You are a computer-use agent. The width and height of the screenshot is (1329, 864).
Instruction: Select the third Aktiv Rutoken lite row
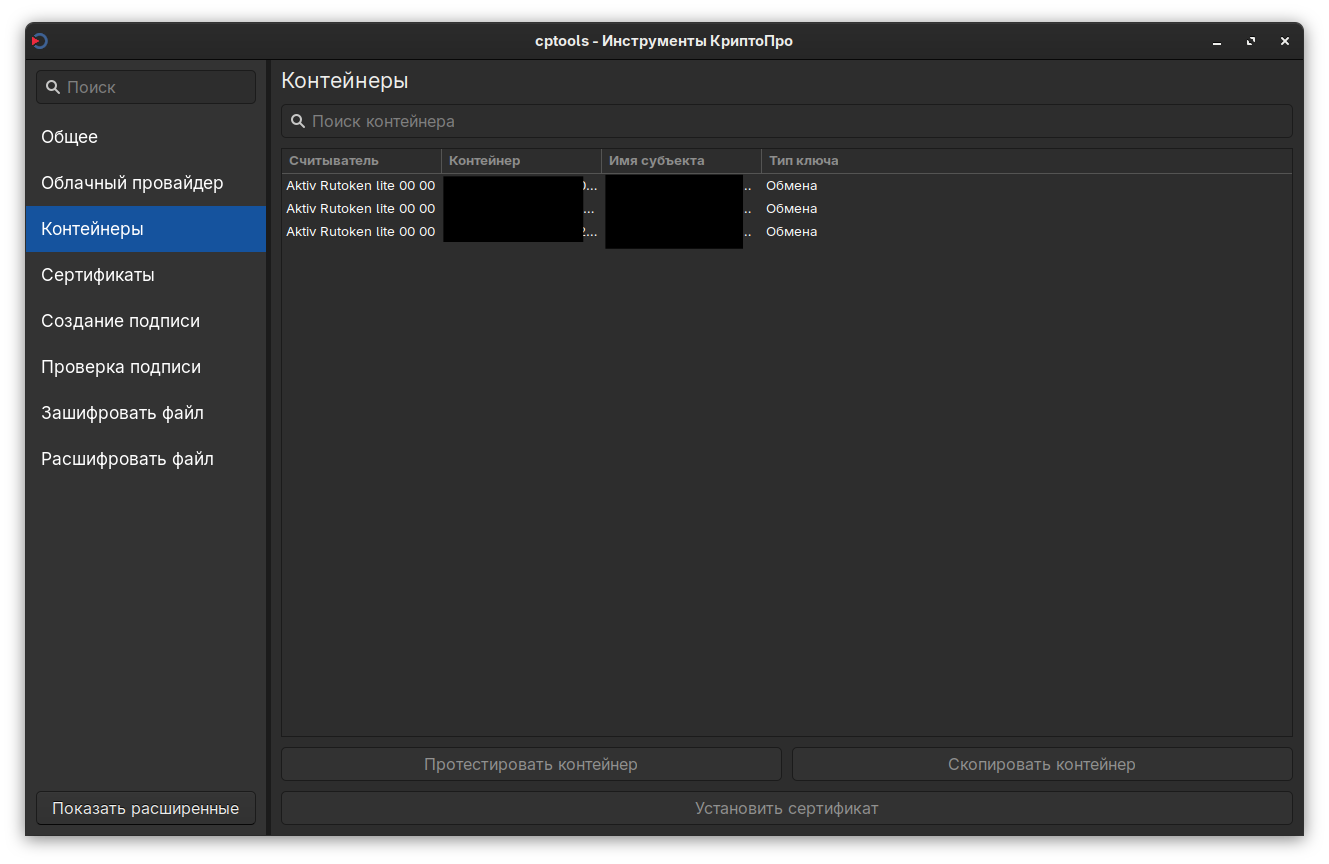pos(787,232)
